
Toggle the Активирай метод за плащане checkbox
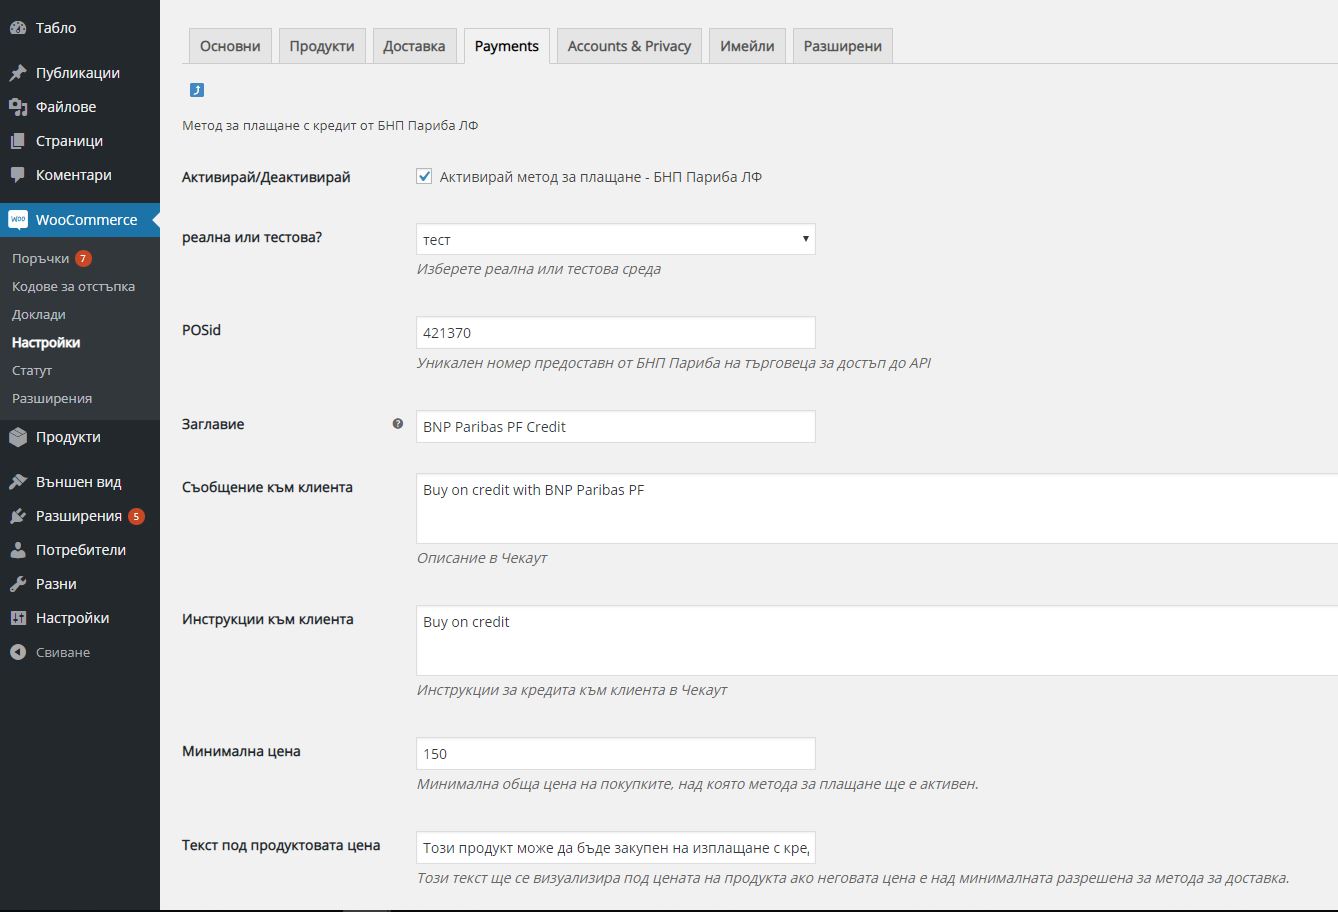pos(424,177)
